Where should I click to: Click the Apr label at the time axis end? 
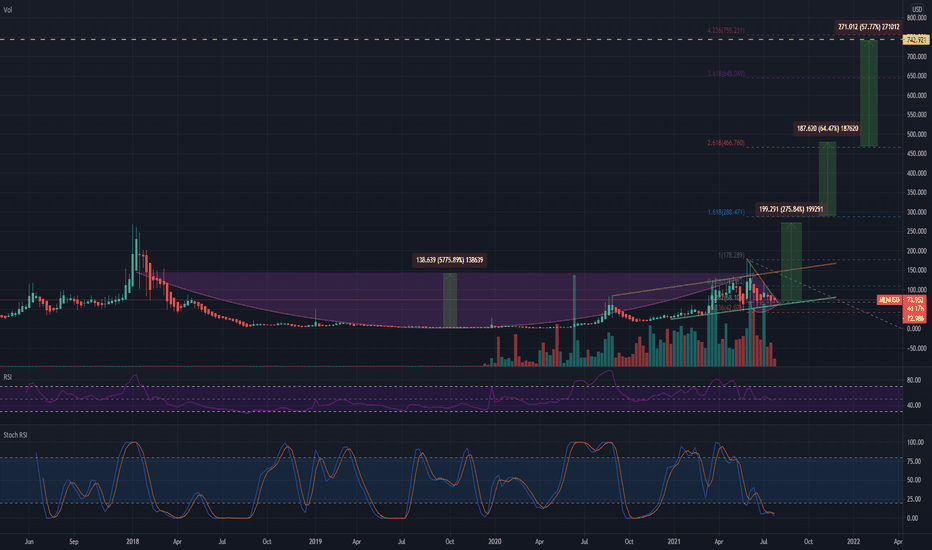tap(898, 542)
